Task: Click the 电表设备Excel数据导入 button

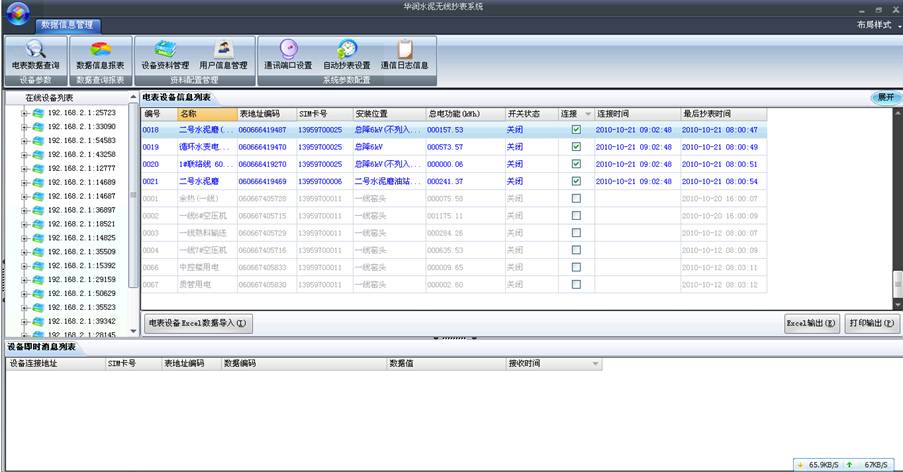Action: pyautogui.click(x=198, y=323)
